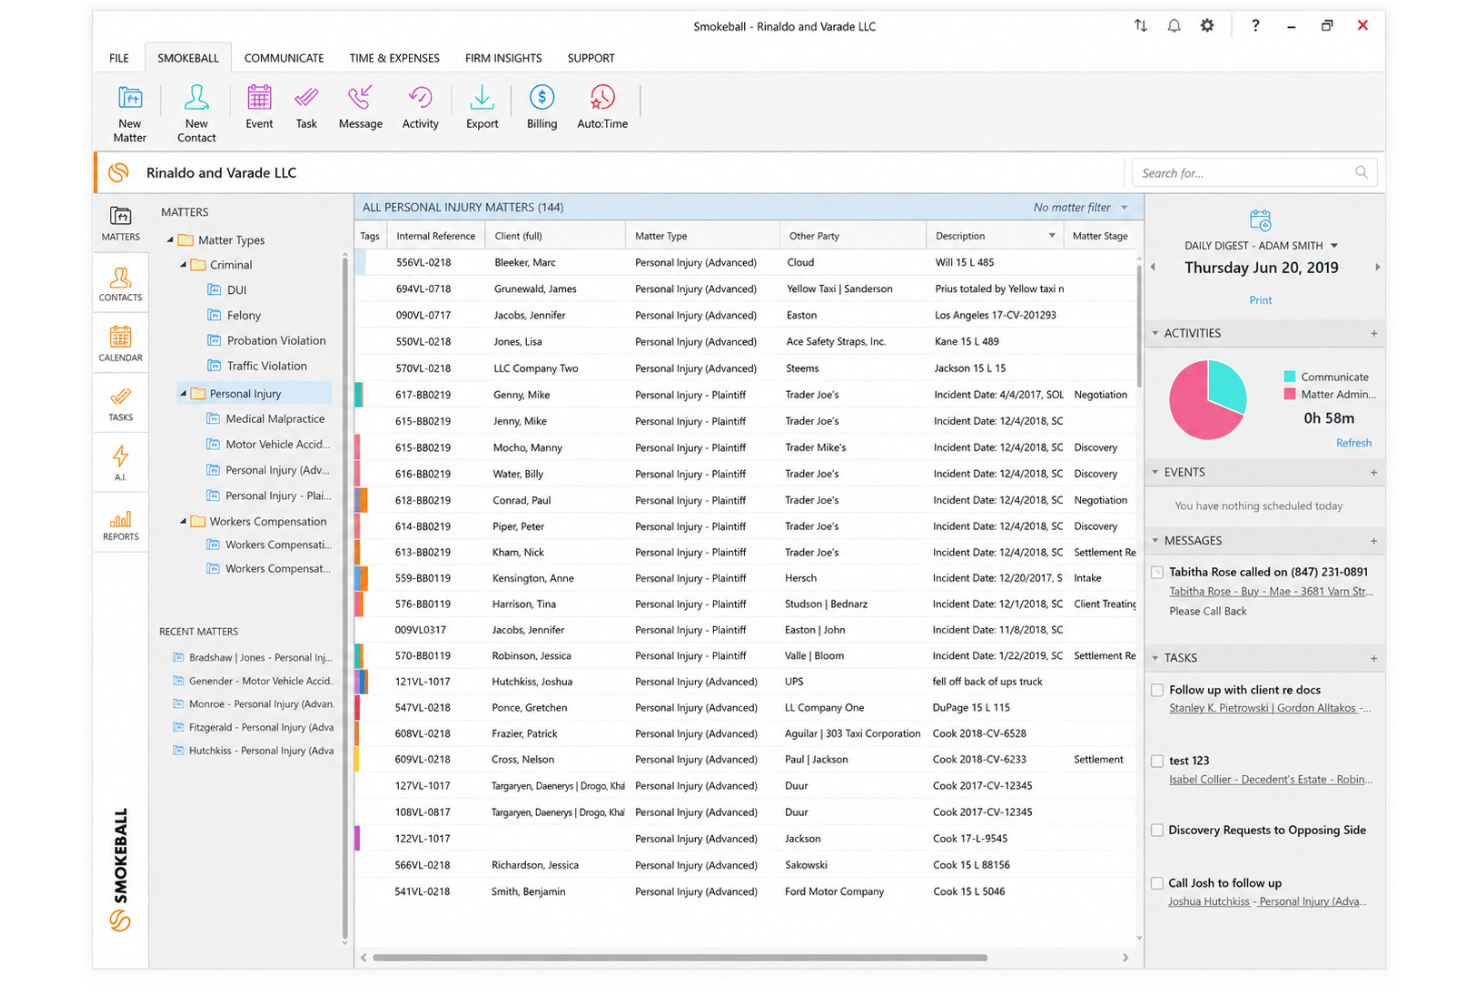Viewport: 1480px width, 987px height.
Task: Click Refresh under the activities chart
Action: pyautogui.click(x=1353, y=443)
